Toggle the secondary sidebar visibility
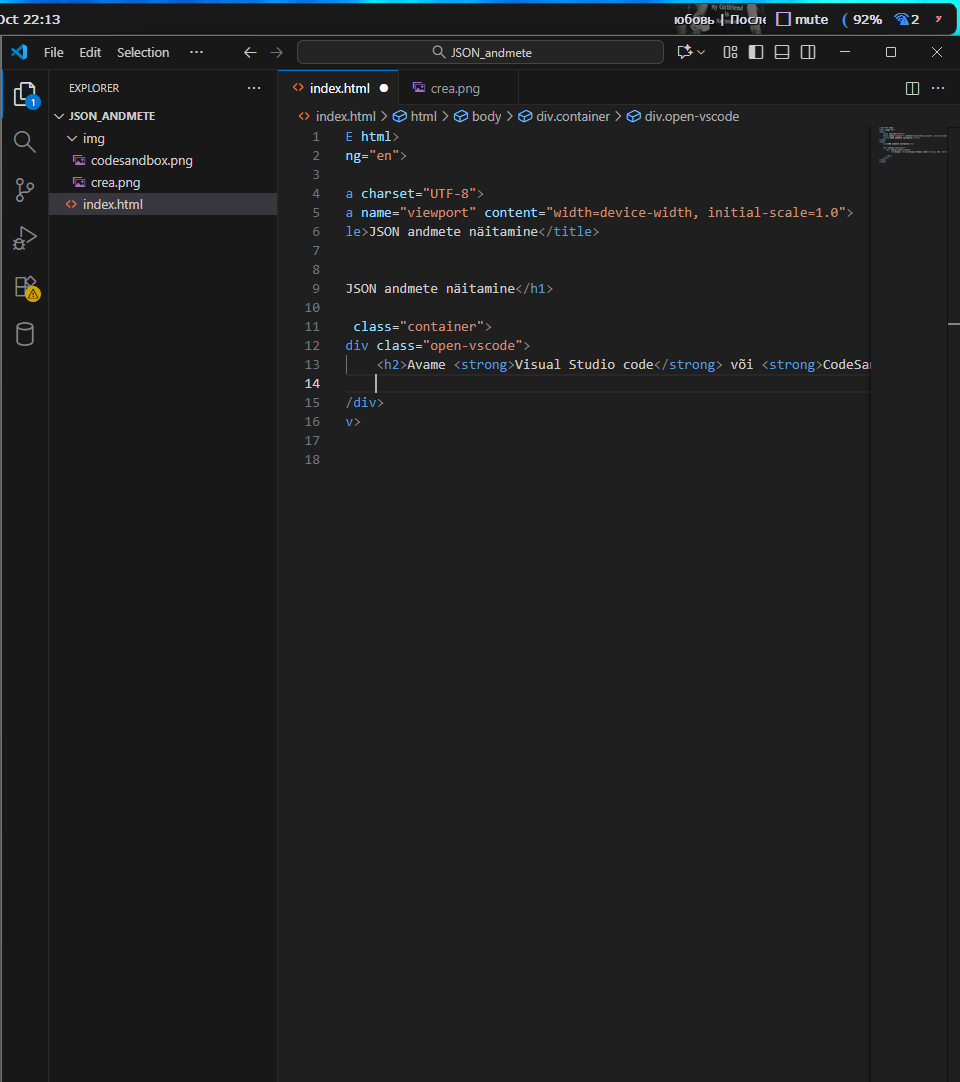This screenshot has height=1082, width=960. pyautogui.click(x=807, y=52)
